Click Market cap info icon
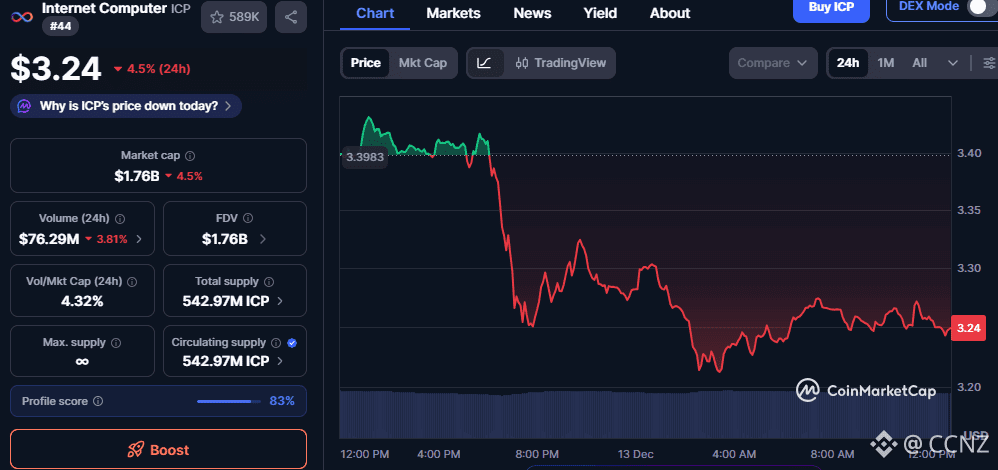Viewport: 998px width, 470px height. click(190, 156)
